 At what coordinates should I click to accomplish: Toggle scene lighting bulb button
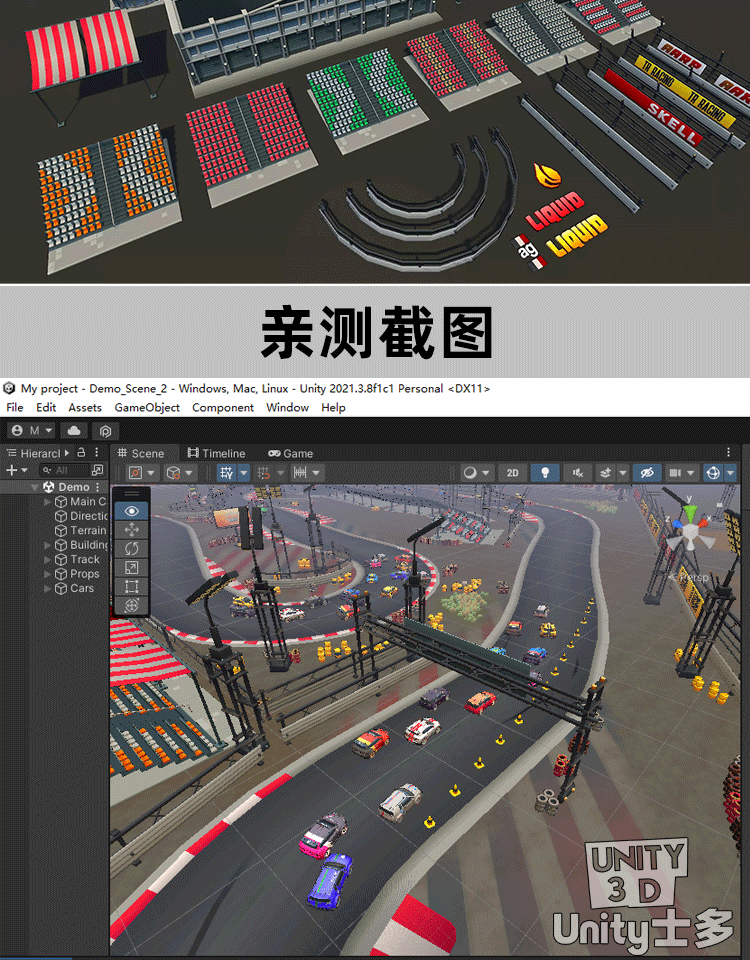pos(544,473)
